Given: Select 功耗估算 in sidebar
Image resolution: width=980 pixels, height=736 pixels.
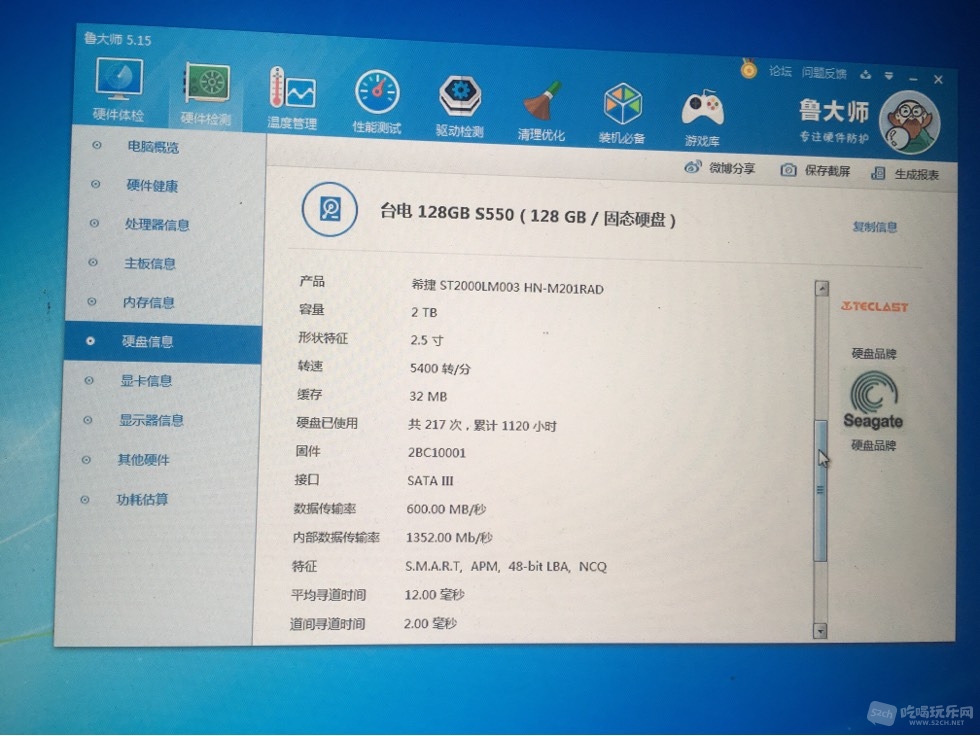Looking at the screenshot, I should pyautogui.click(x=142, y=499).
